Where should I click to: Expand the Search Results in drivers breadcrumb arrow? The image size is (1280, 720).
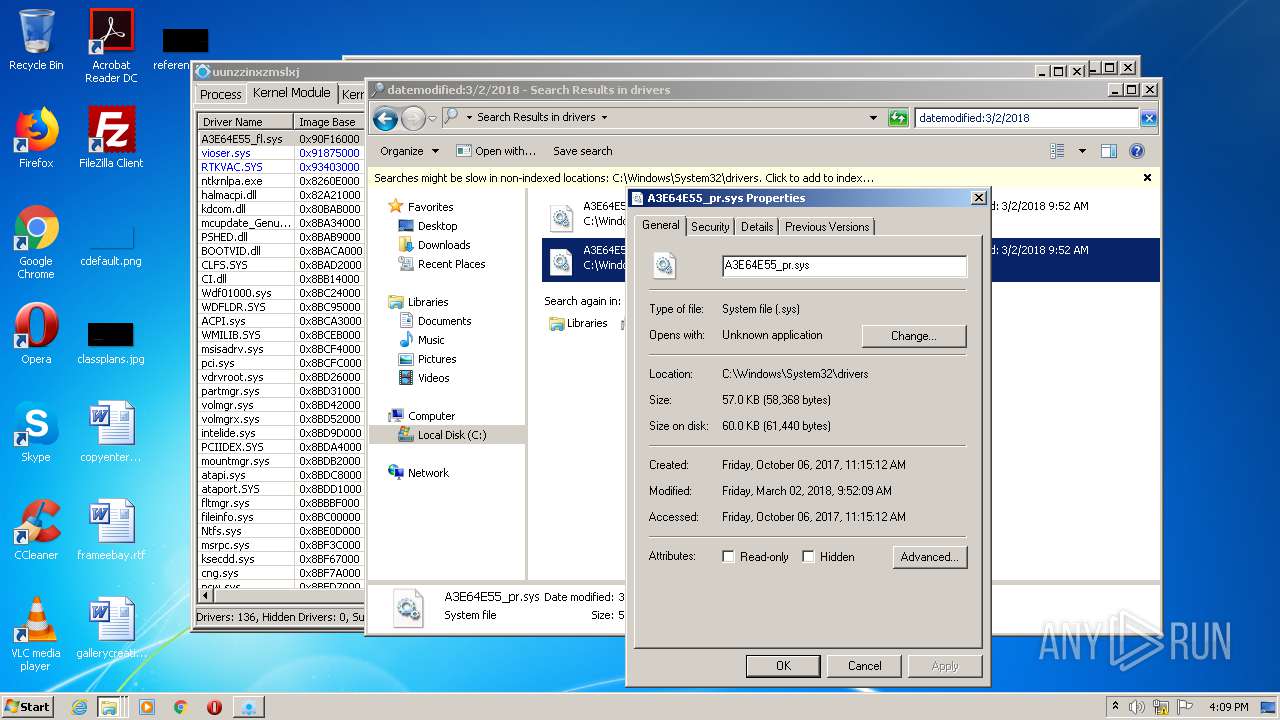coord(604,118)
